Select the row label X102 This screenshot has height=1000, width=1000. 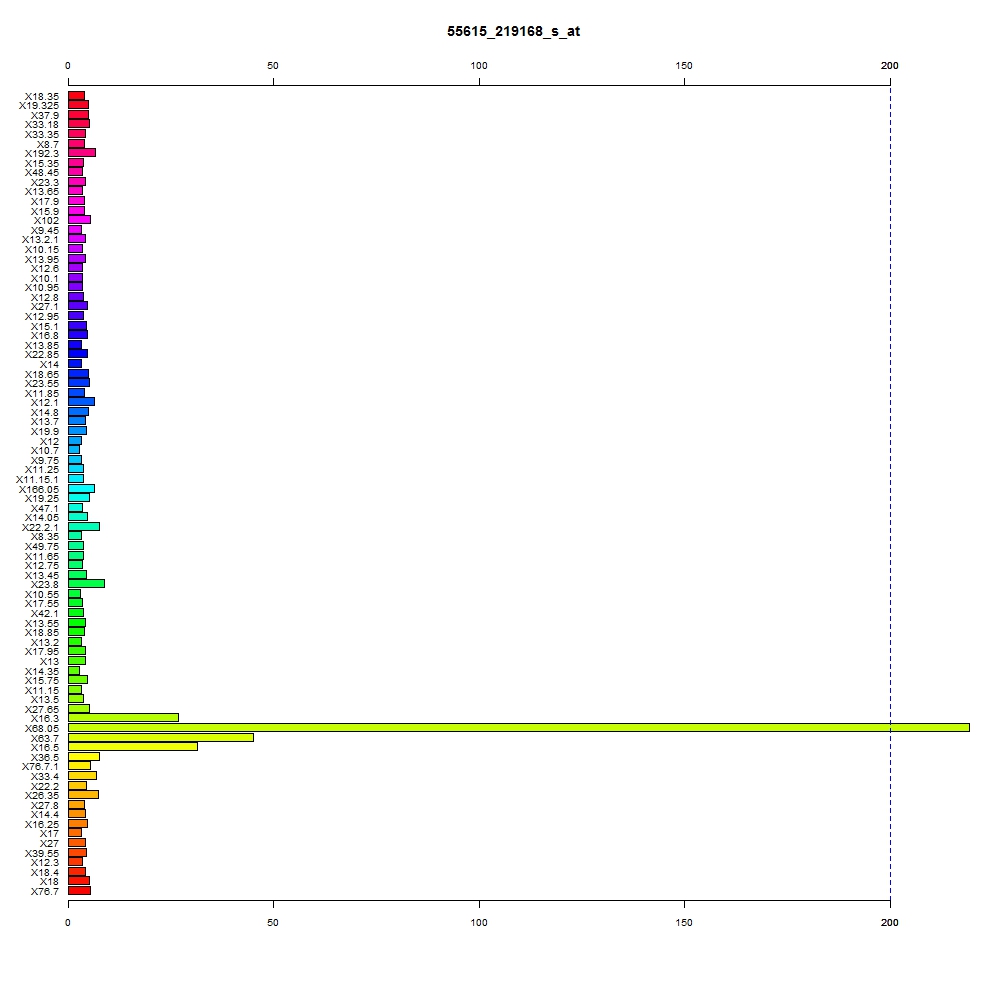tap(47, 221)
